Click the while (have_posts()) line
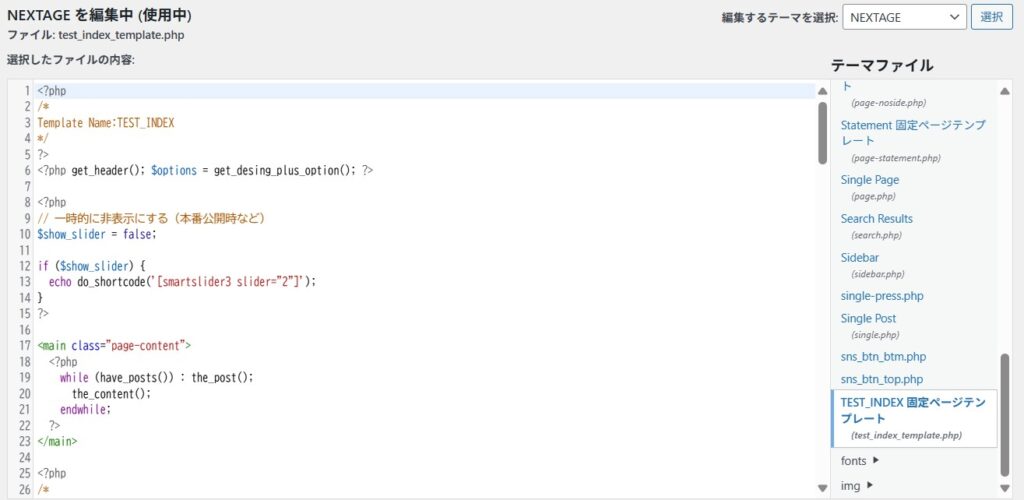The image size is (1024, 500). click(156, 378)
